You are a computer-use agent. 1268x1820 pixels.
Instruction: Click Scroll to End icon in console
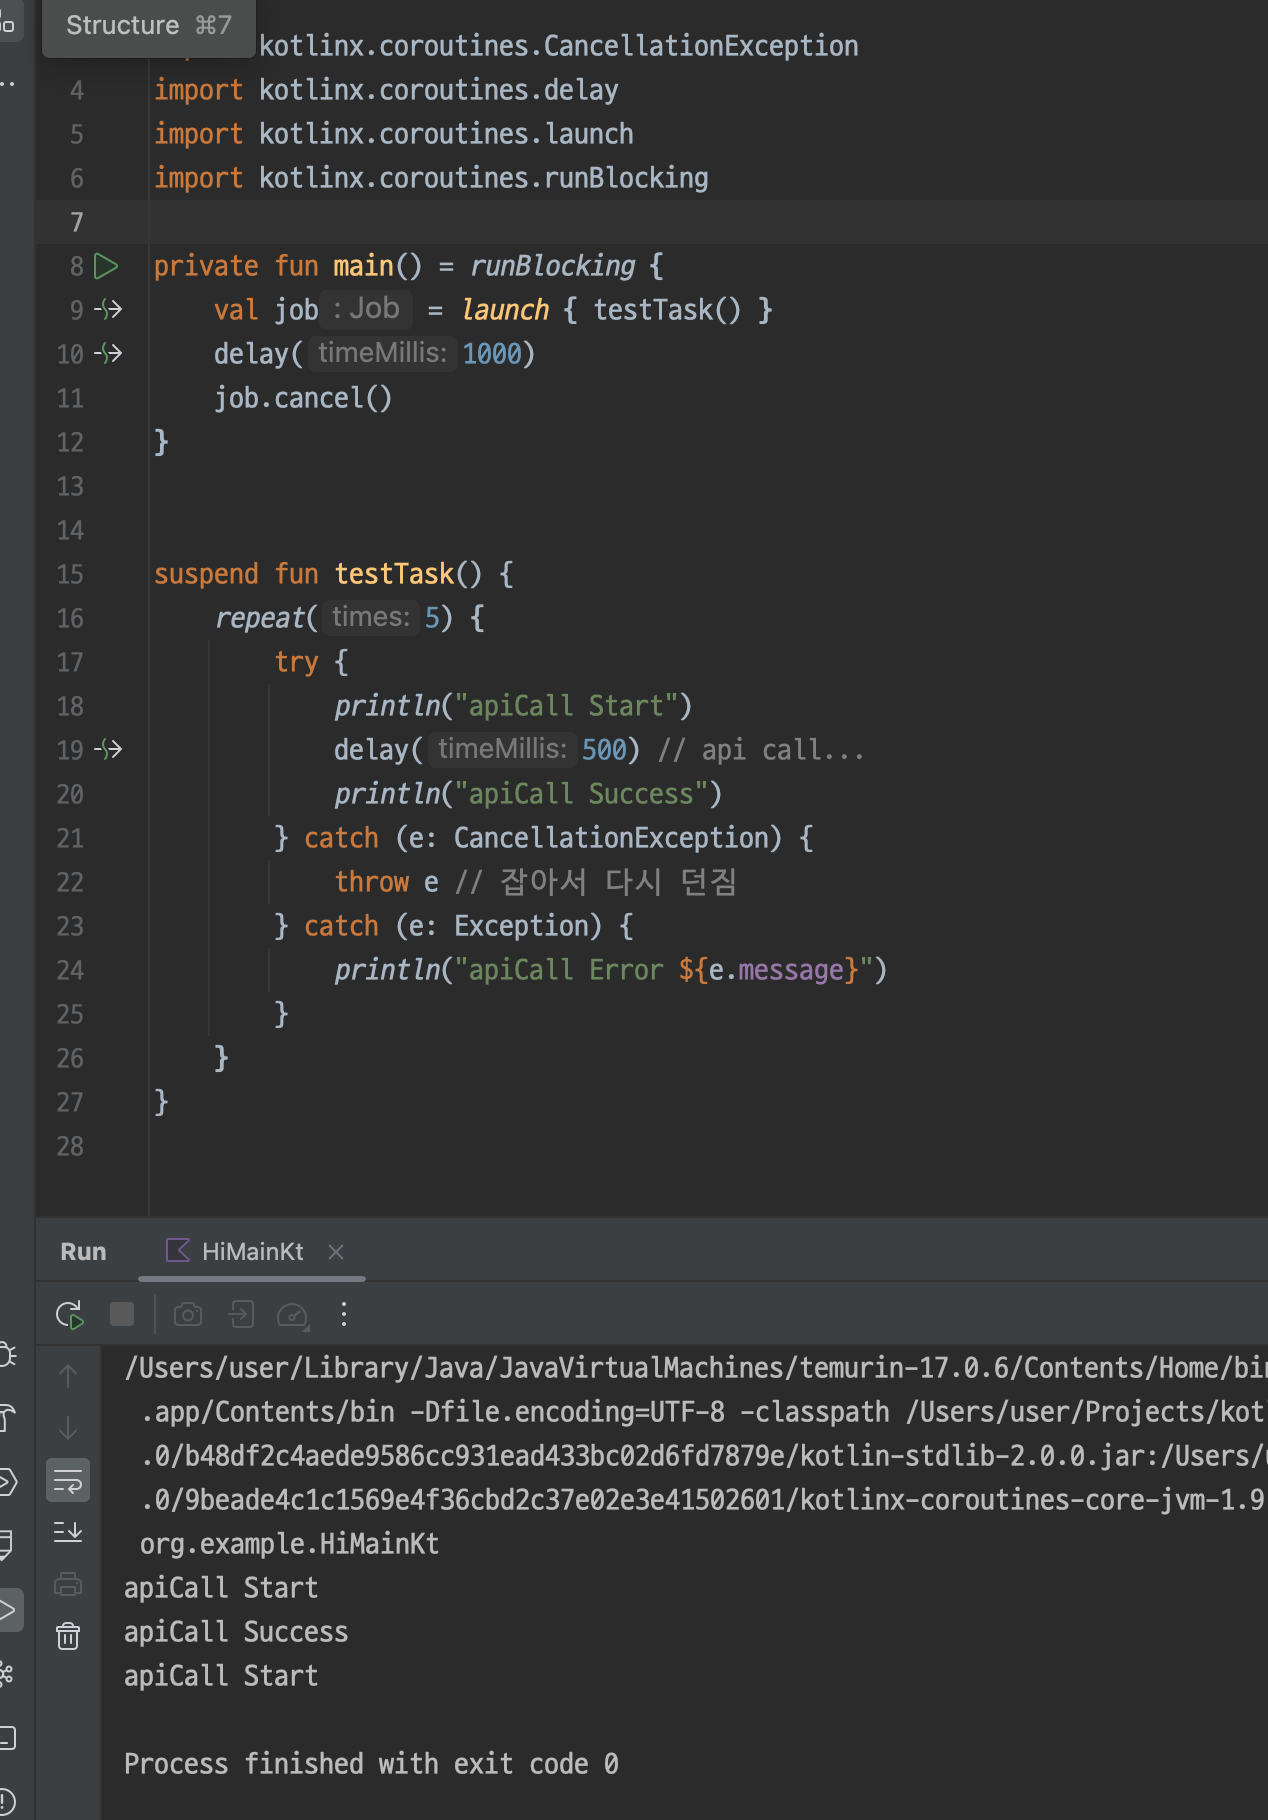click(68, 1532)
